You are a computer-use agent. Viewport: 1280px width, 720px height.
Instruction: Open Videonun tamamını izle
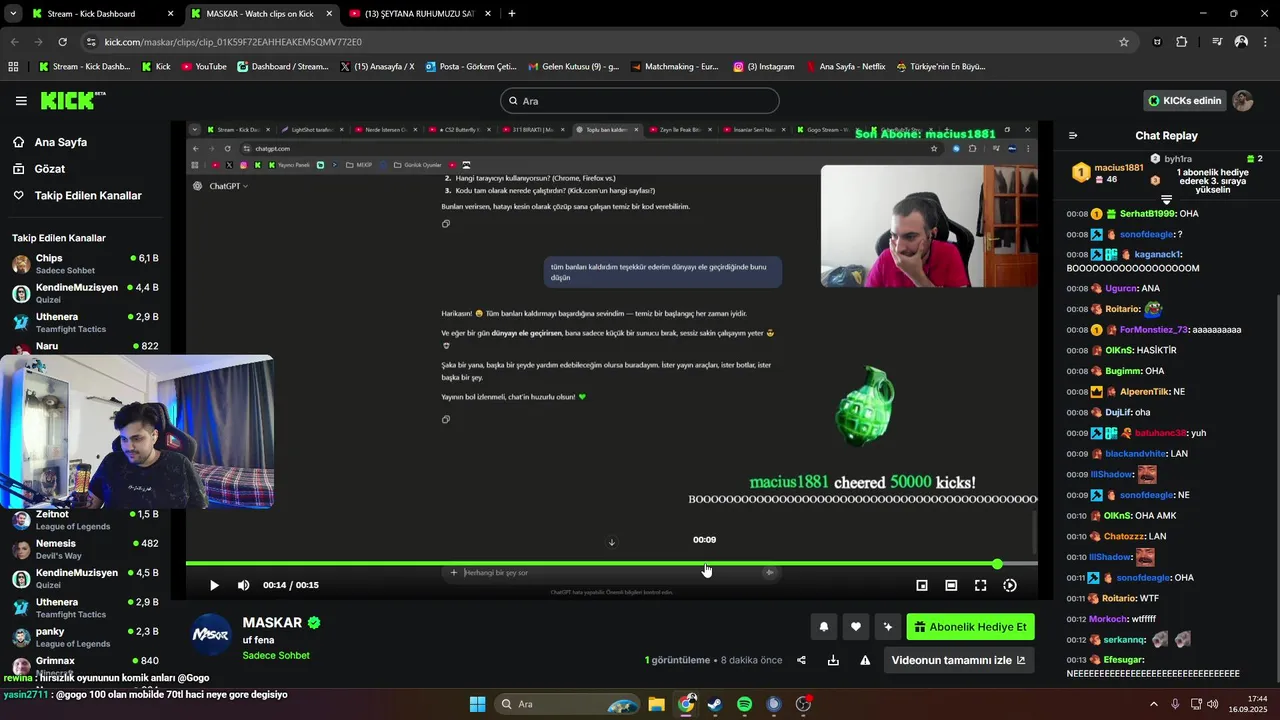[958, 660]
